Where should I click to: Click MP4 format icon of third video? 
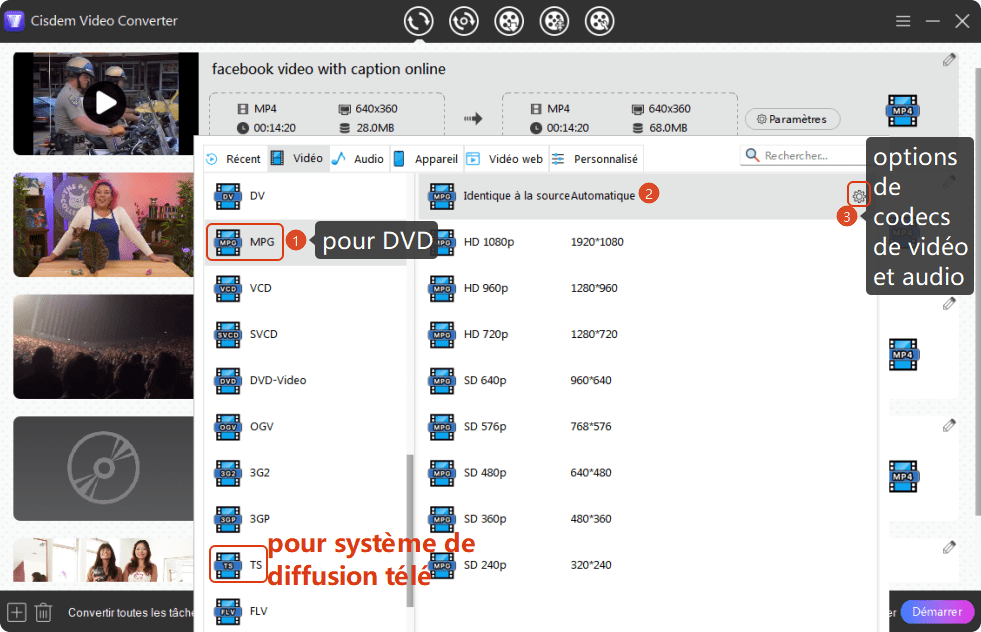coord(903,355)
